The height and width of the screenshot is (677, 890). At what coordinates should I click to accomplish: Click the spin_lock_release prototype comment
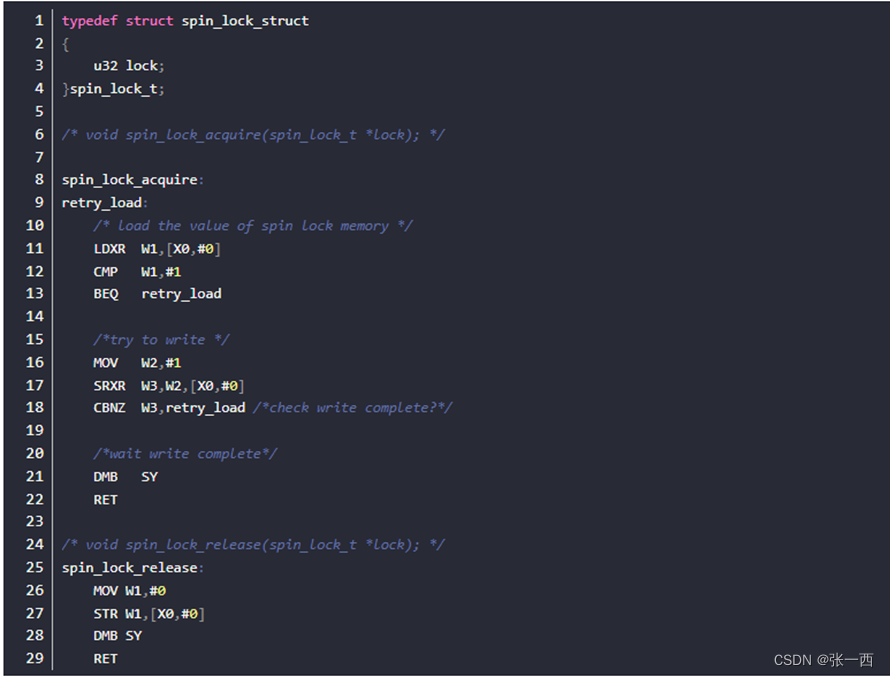(x=253, y=545)
